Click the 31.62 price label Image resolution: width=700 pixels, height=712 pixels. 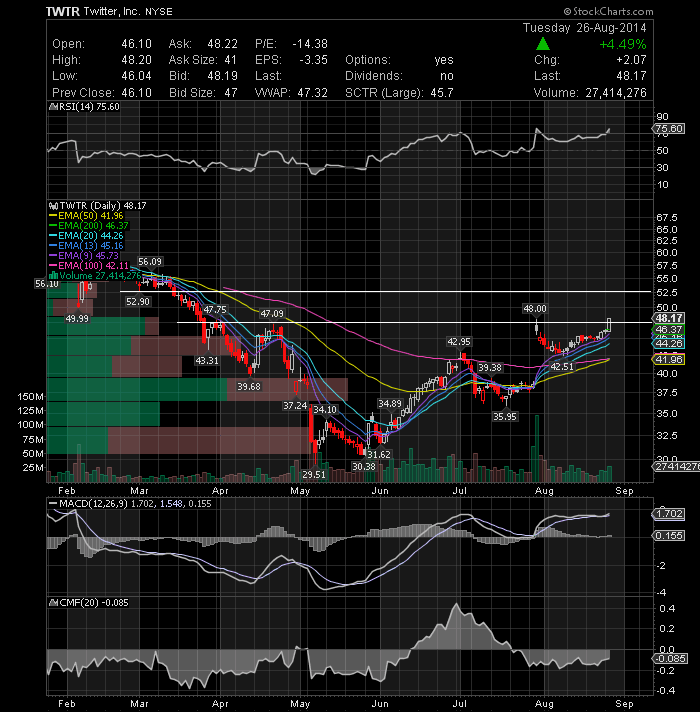(x=379, y=455)
